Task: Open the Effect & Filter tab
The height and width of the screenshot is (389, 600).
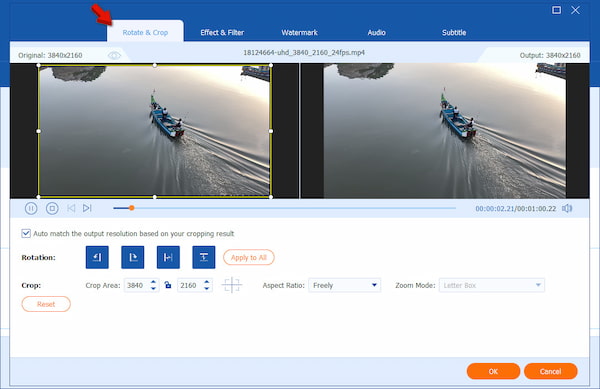Action: pos(222,33)
